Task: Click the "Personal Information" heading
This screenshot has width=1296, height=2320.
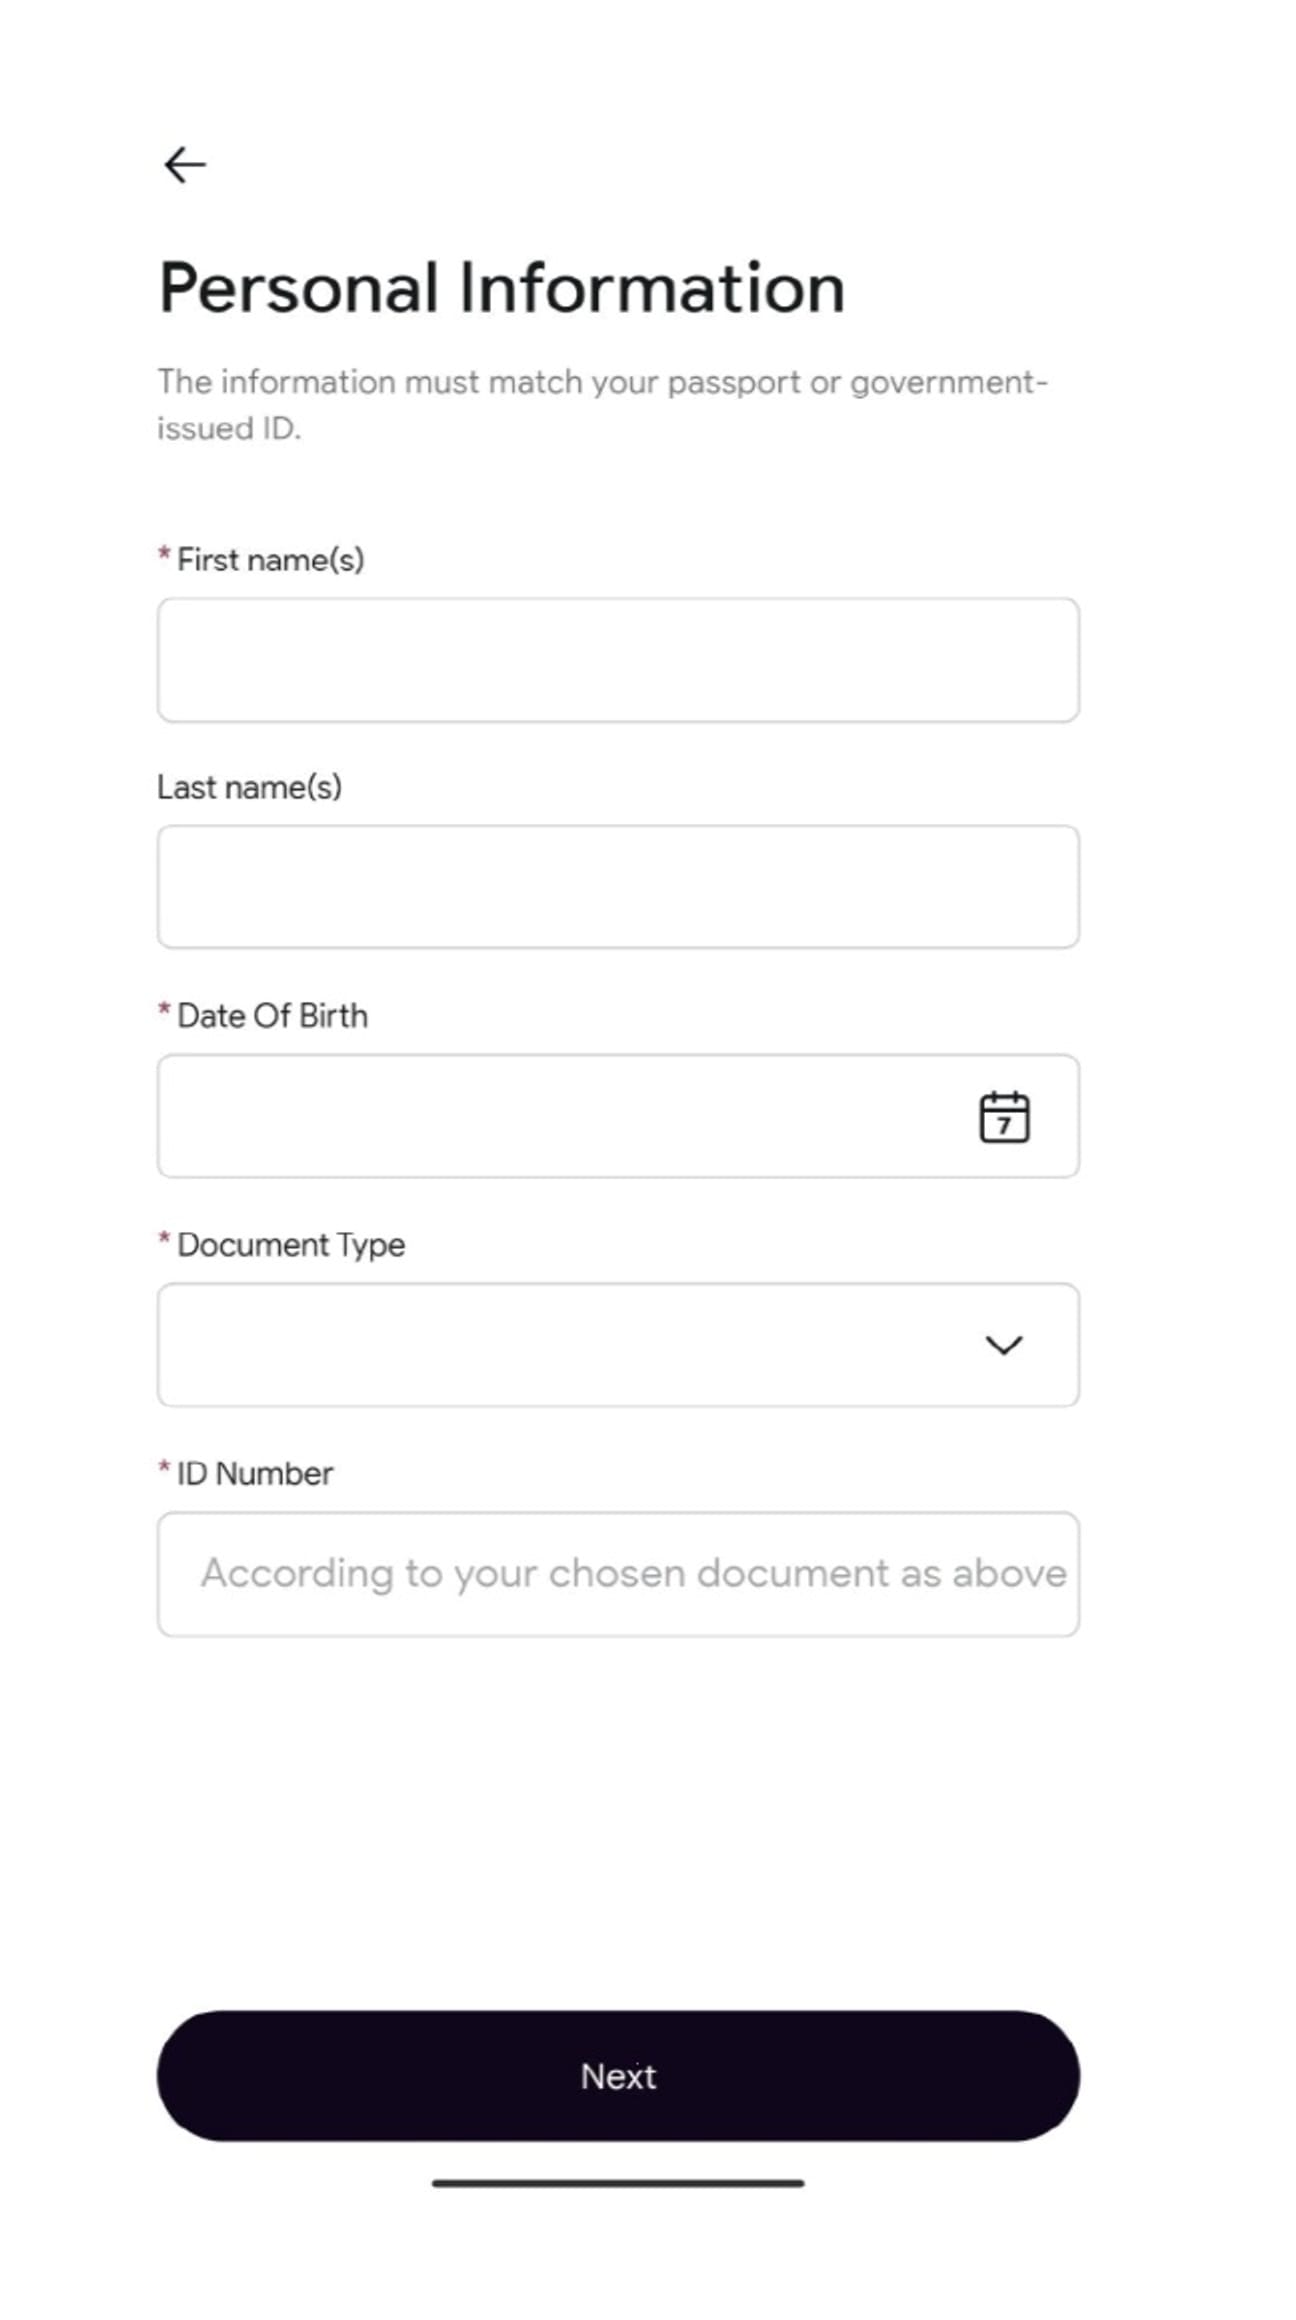Action: coord(502,289)
